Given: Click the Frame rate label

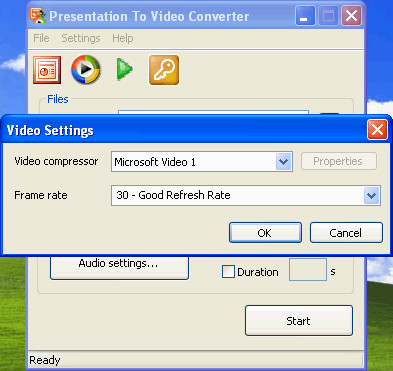Looking at the screenshot, I should [x=41, y=195].
